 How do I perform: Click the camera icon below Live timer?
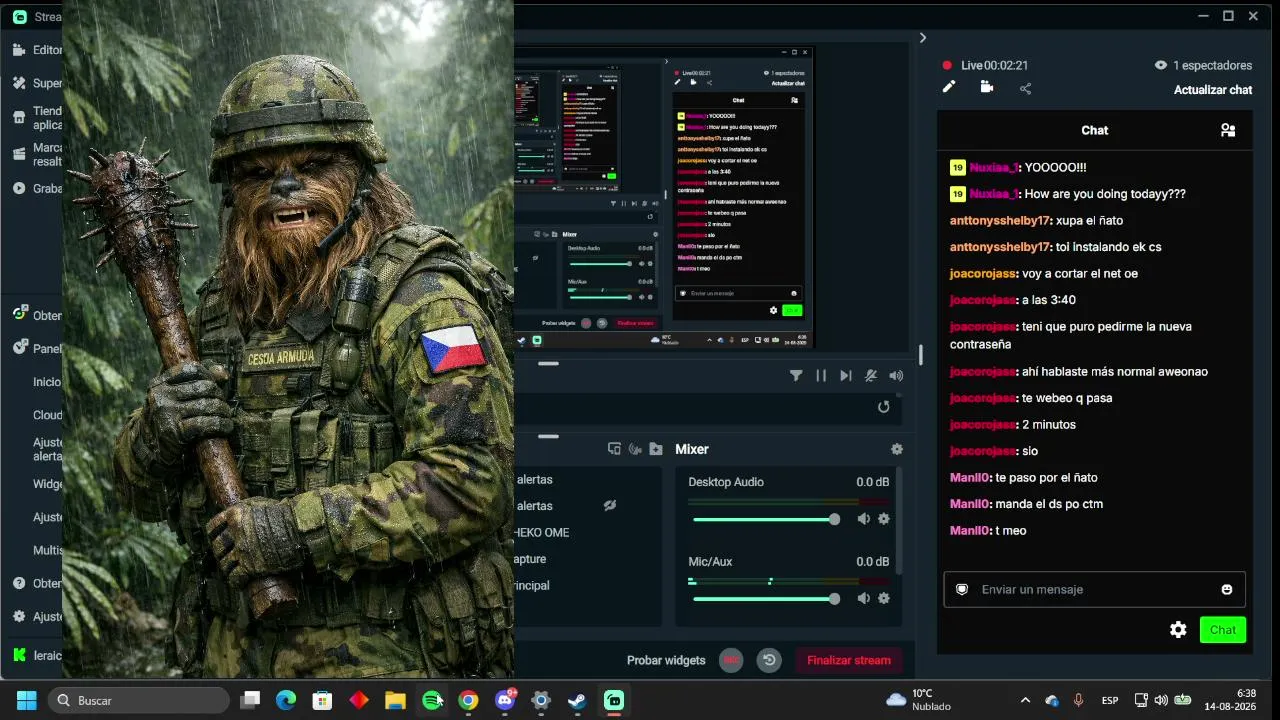click(987, 87)
